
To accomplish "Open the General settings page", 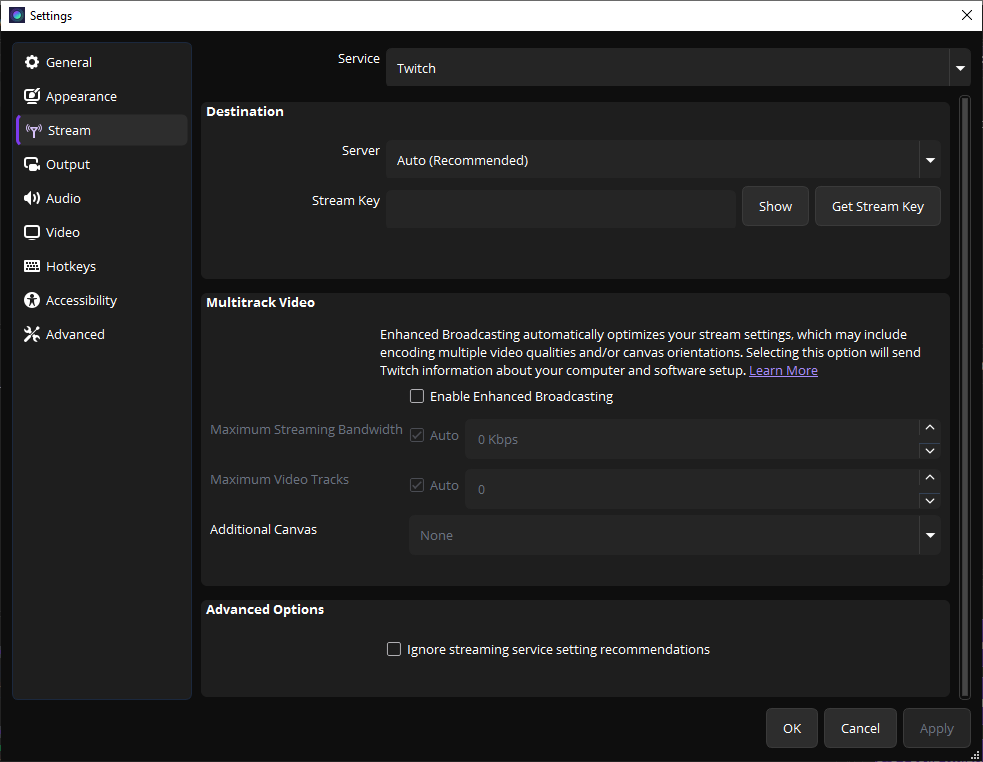I will (x=102, y=62).
